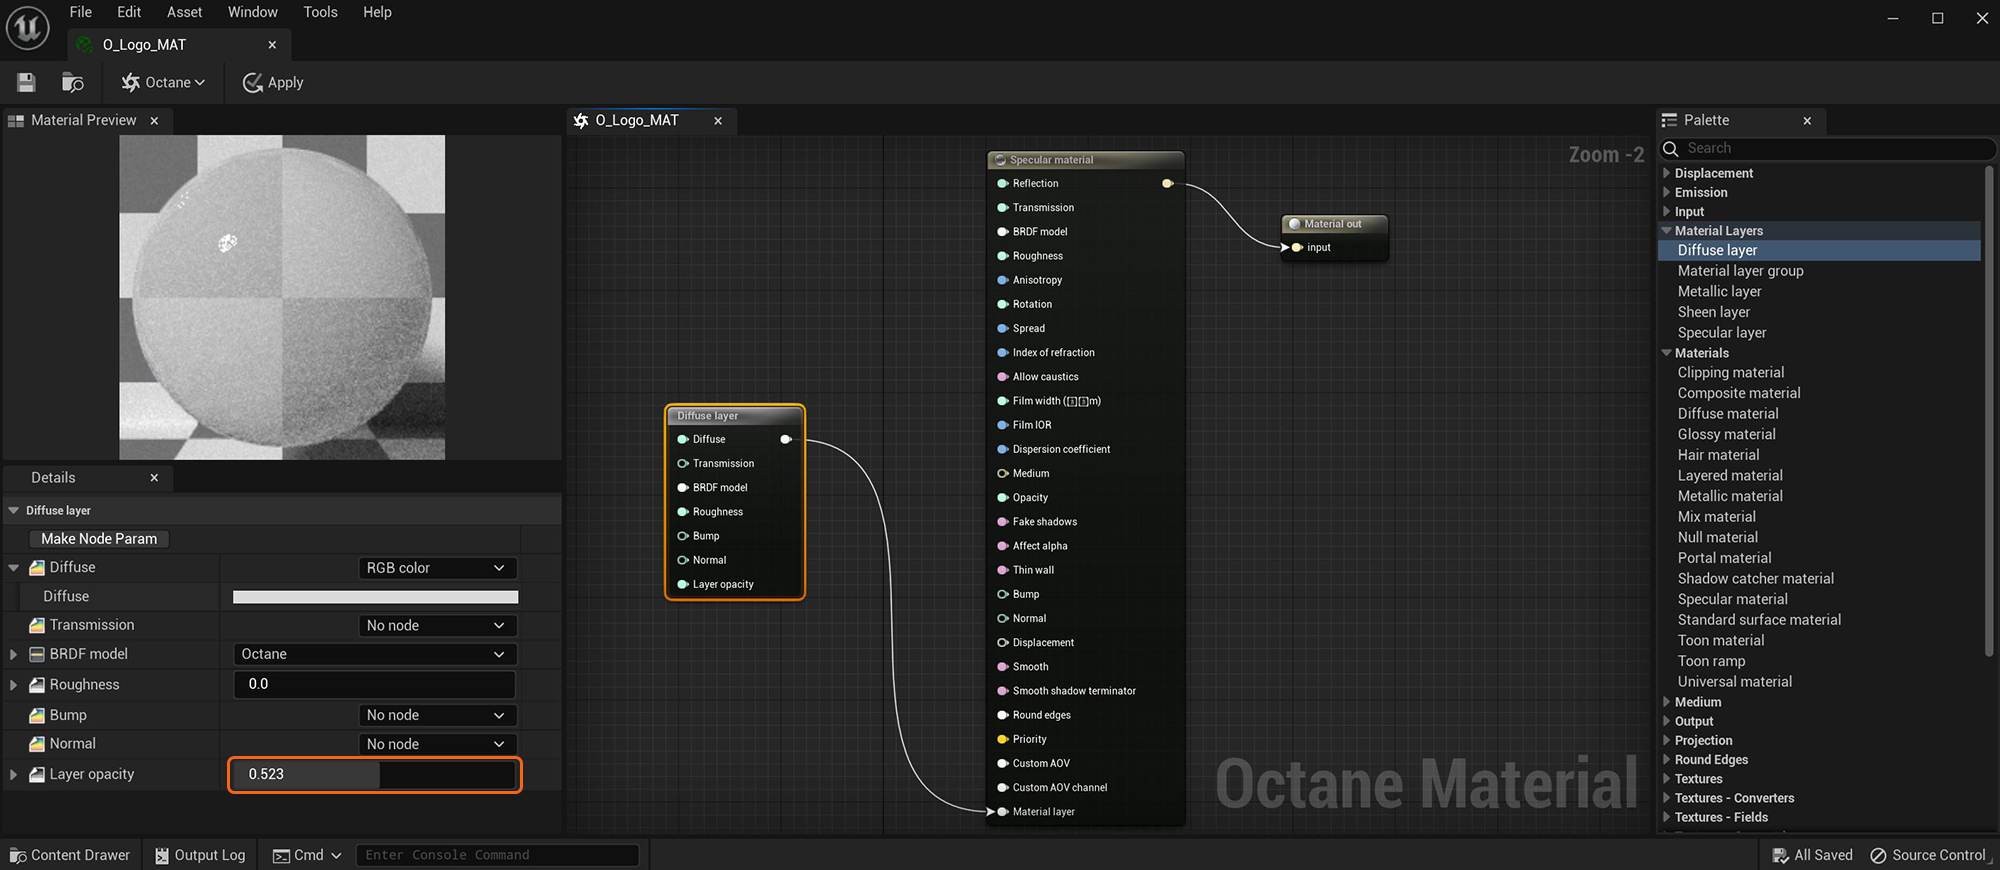This screenshot has height=870, width=2000.
Task: Close the Details panel
Action: click(154, 478)
